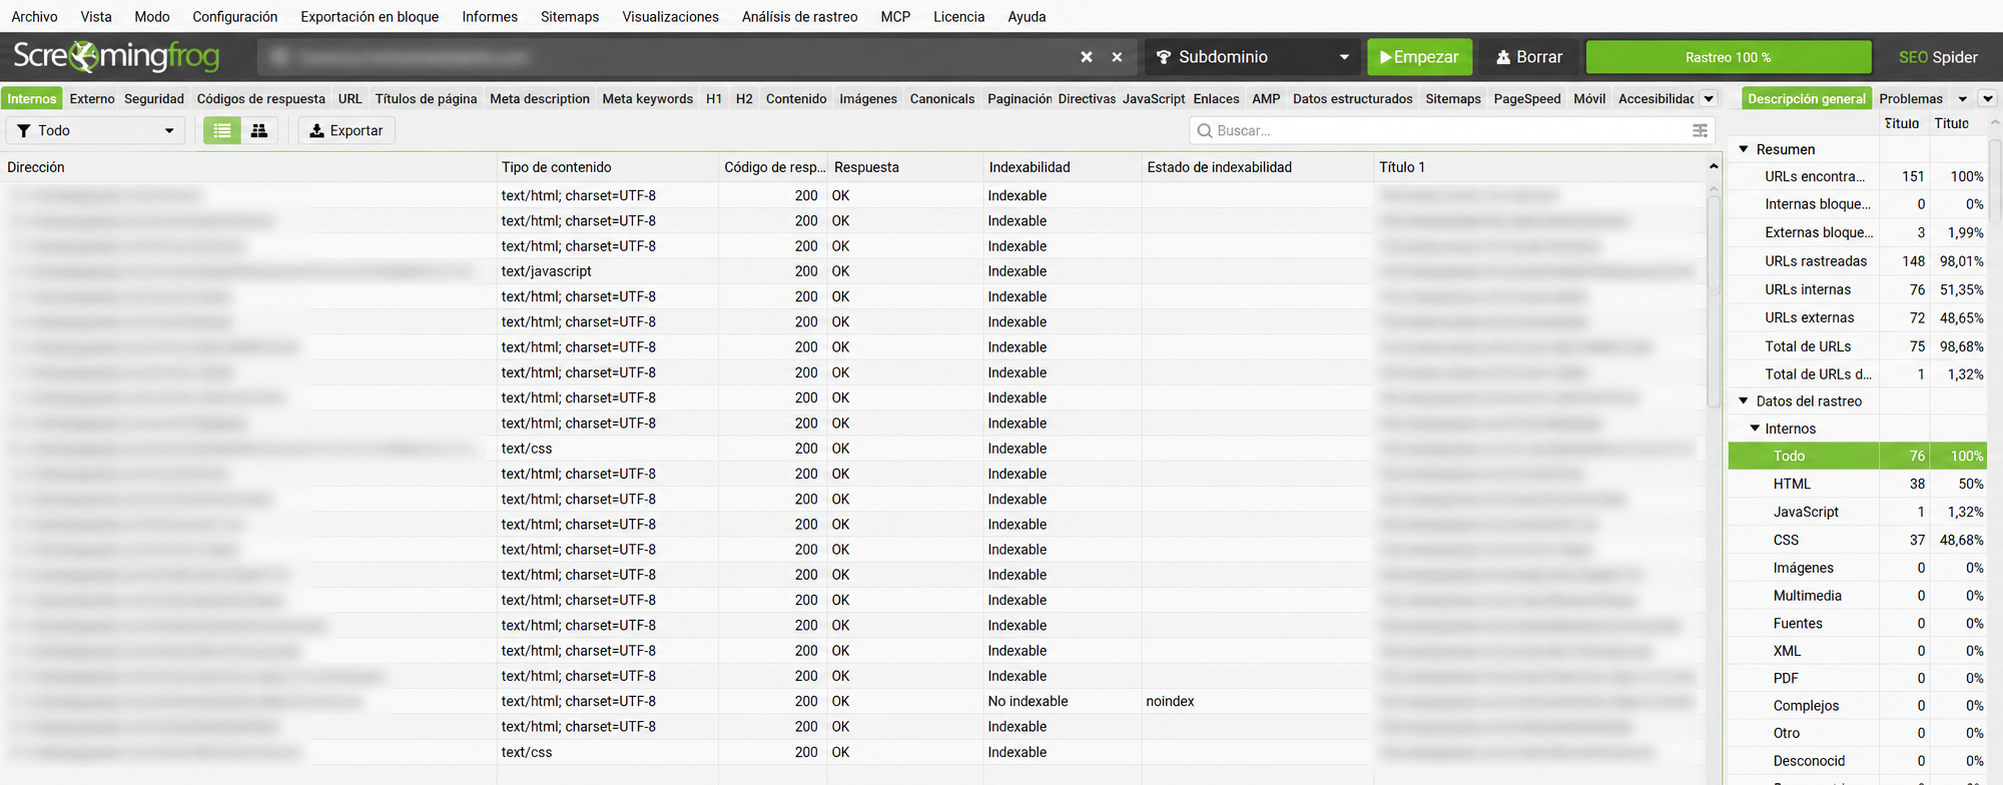Show more tabs via dropdown arrow after Accesibilidad

click(1709, 99)
